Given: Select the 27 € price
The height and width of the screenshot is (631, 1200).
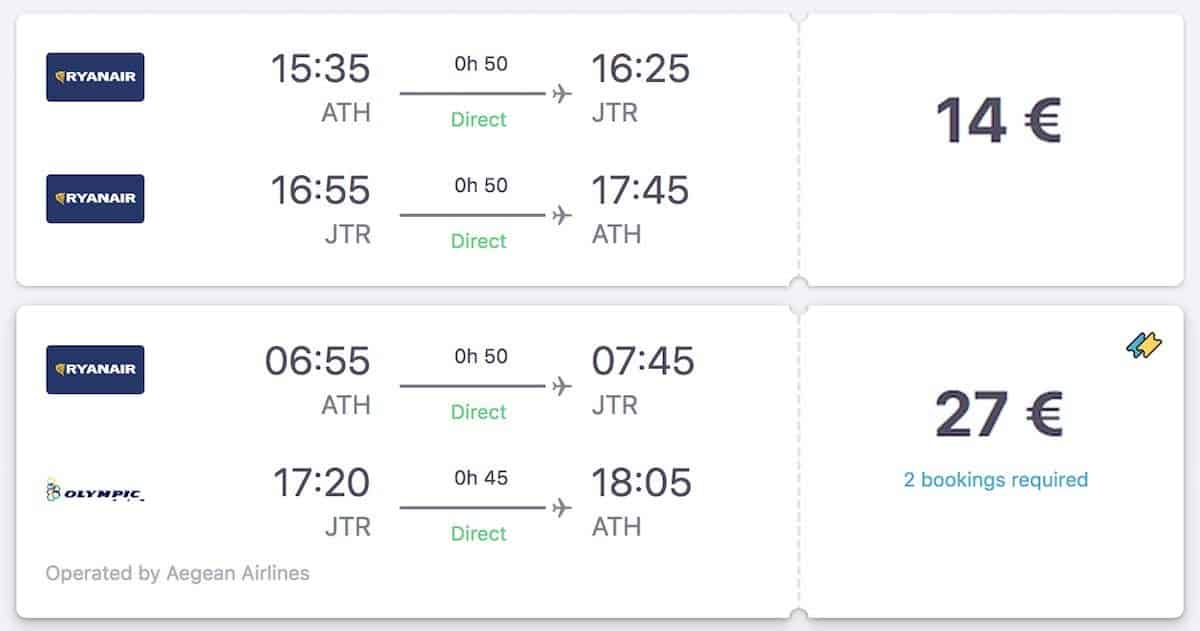Looking at the screenshot, I should [x=997, y=413].
